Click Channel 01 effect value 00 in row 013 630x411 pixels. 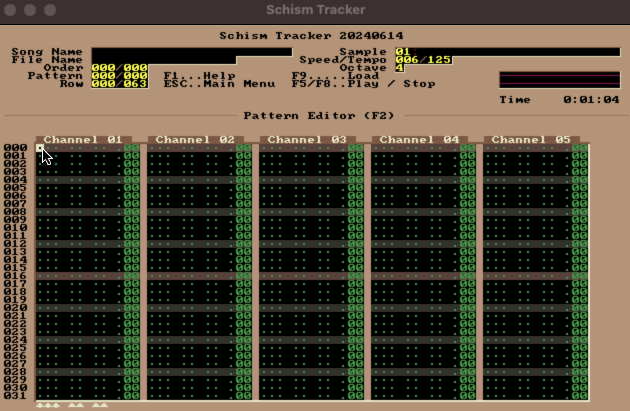pos(132,252)
